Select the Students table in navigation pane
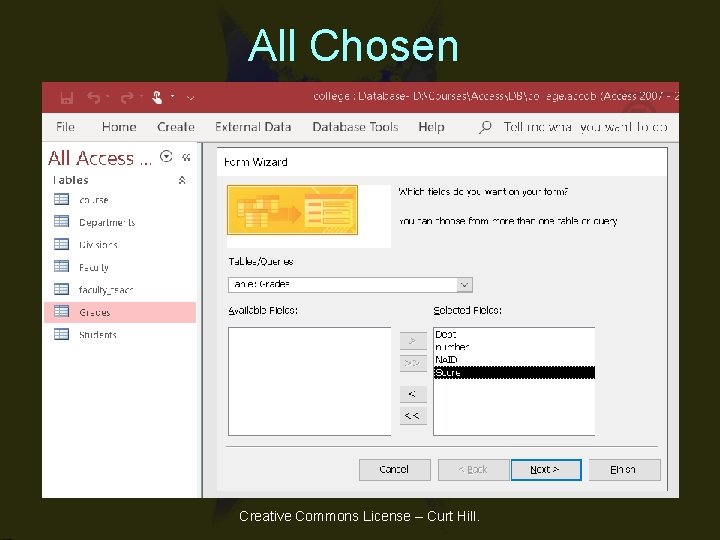The image size is (720, 540). (120, 334)
